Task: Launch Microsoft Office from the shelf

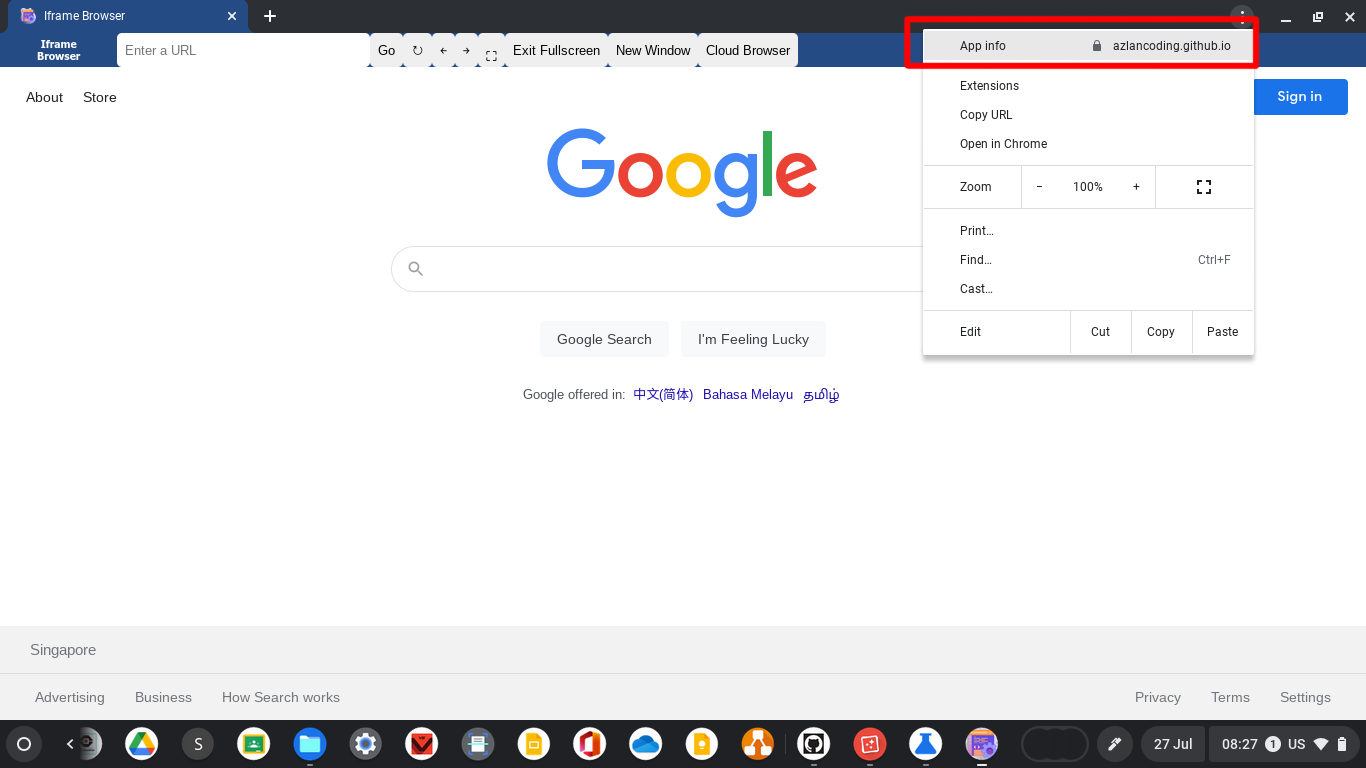Action: pos(590,744)
